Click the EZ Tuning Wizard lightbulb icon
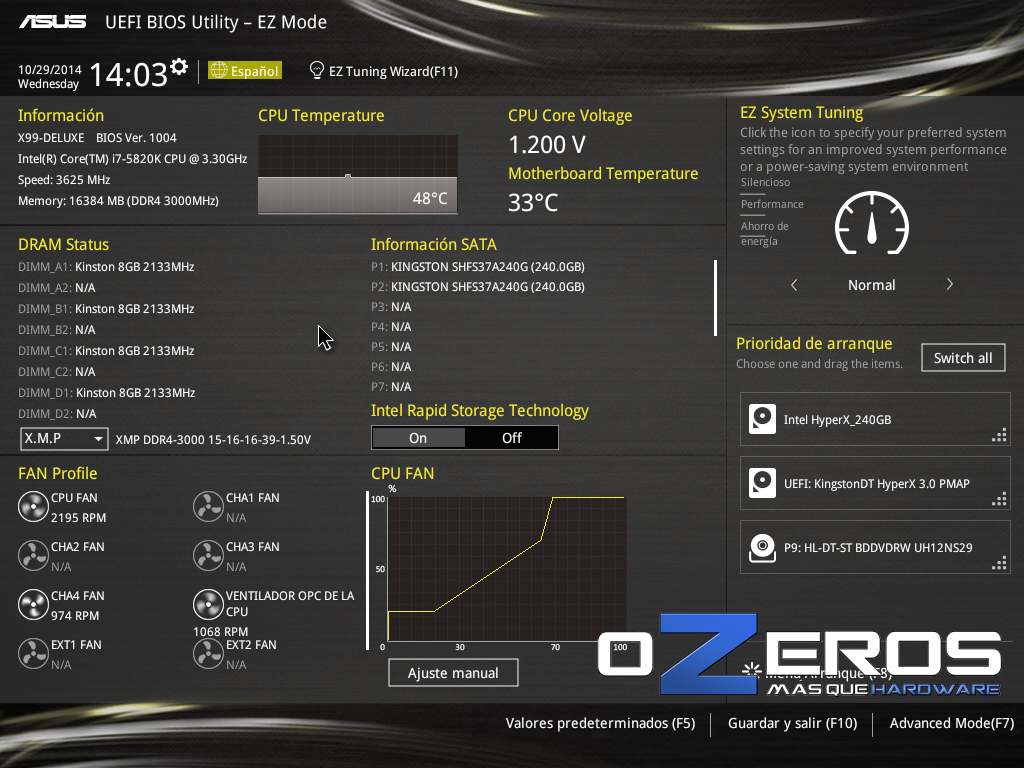This screenshot has width=1024, height=768. pos(316,70)
